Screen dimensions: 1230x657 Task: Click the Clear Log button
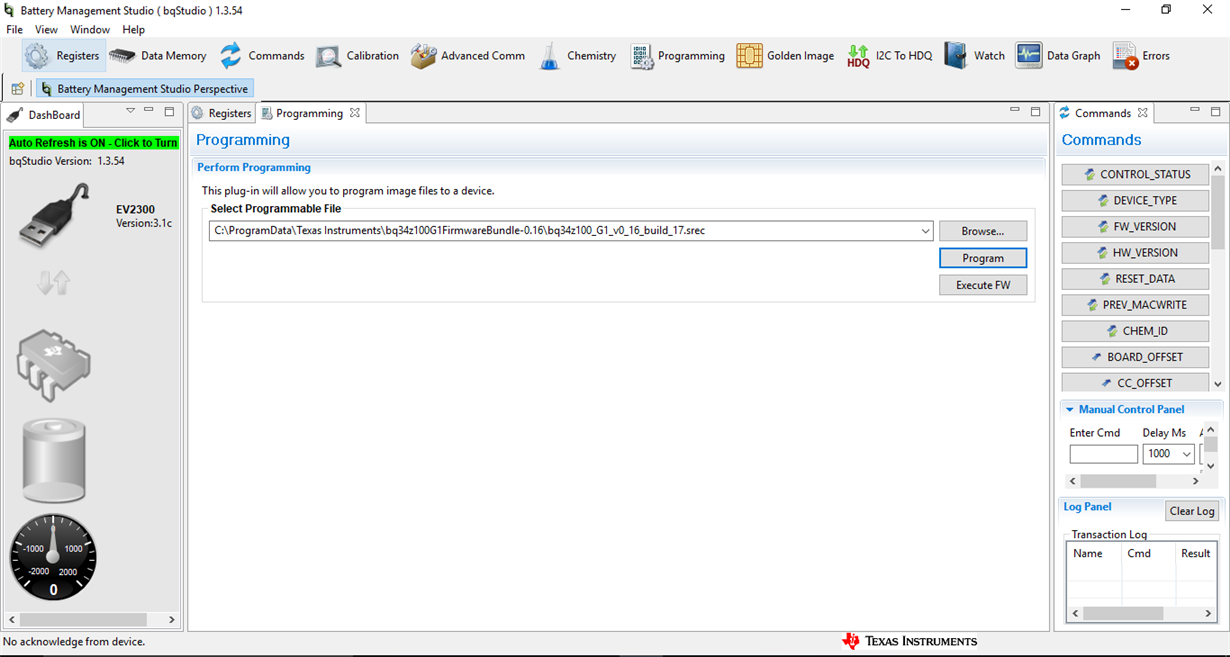tap(1192, 511)
